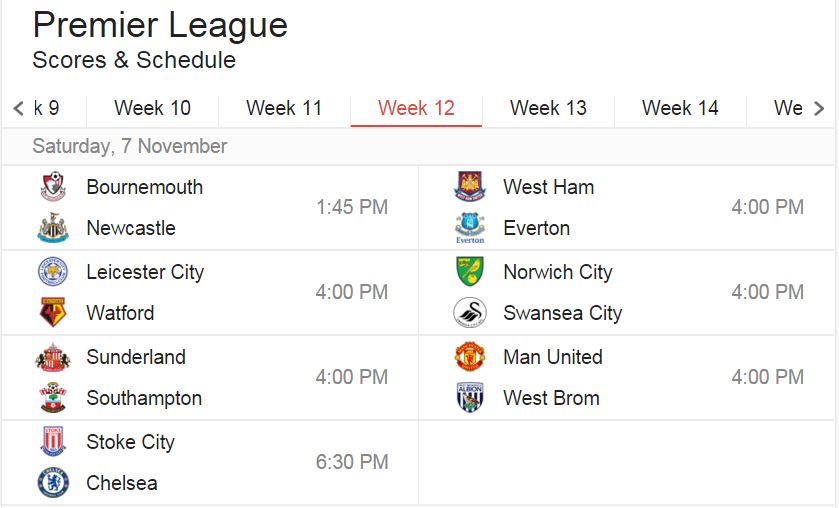Switch to the Week 13 tab
Image resolution: width=839 pixels, height=508 pixels.
click(548, 109)
